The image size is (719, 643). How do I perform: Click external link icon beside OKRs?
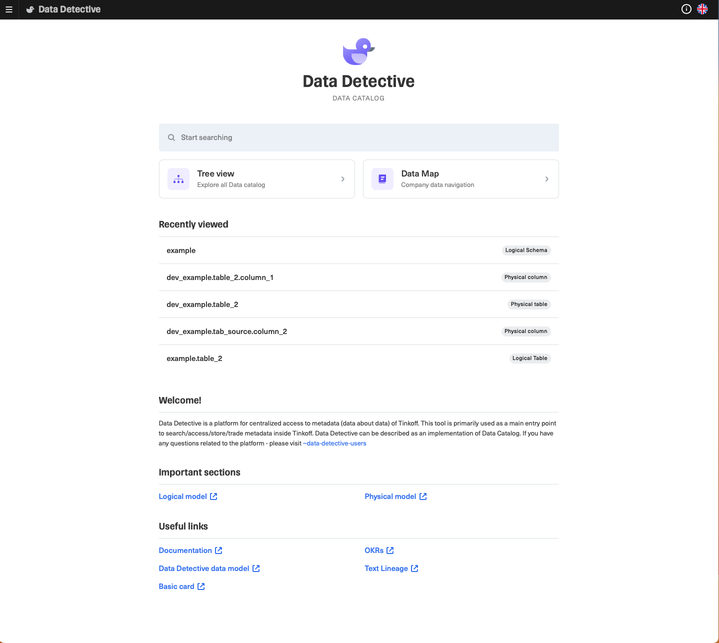pos(390,550)
